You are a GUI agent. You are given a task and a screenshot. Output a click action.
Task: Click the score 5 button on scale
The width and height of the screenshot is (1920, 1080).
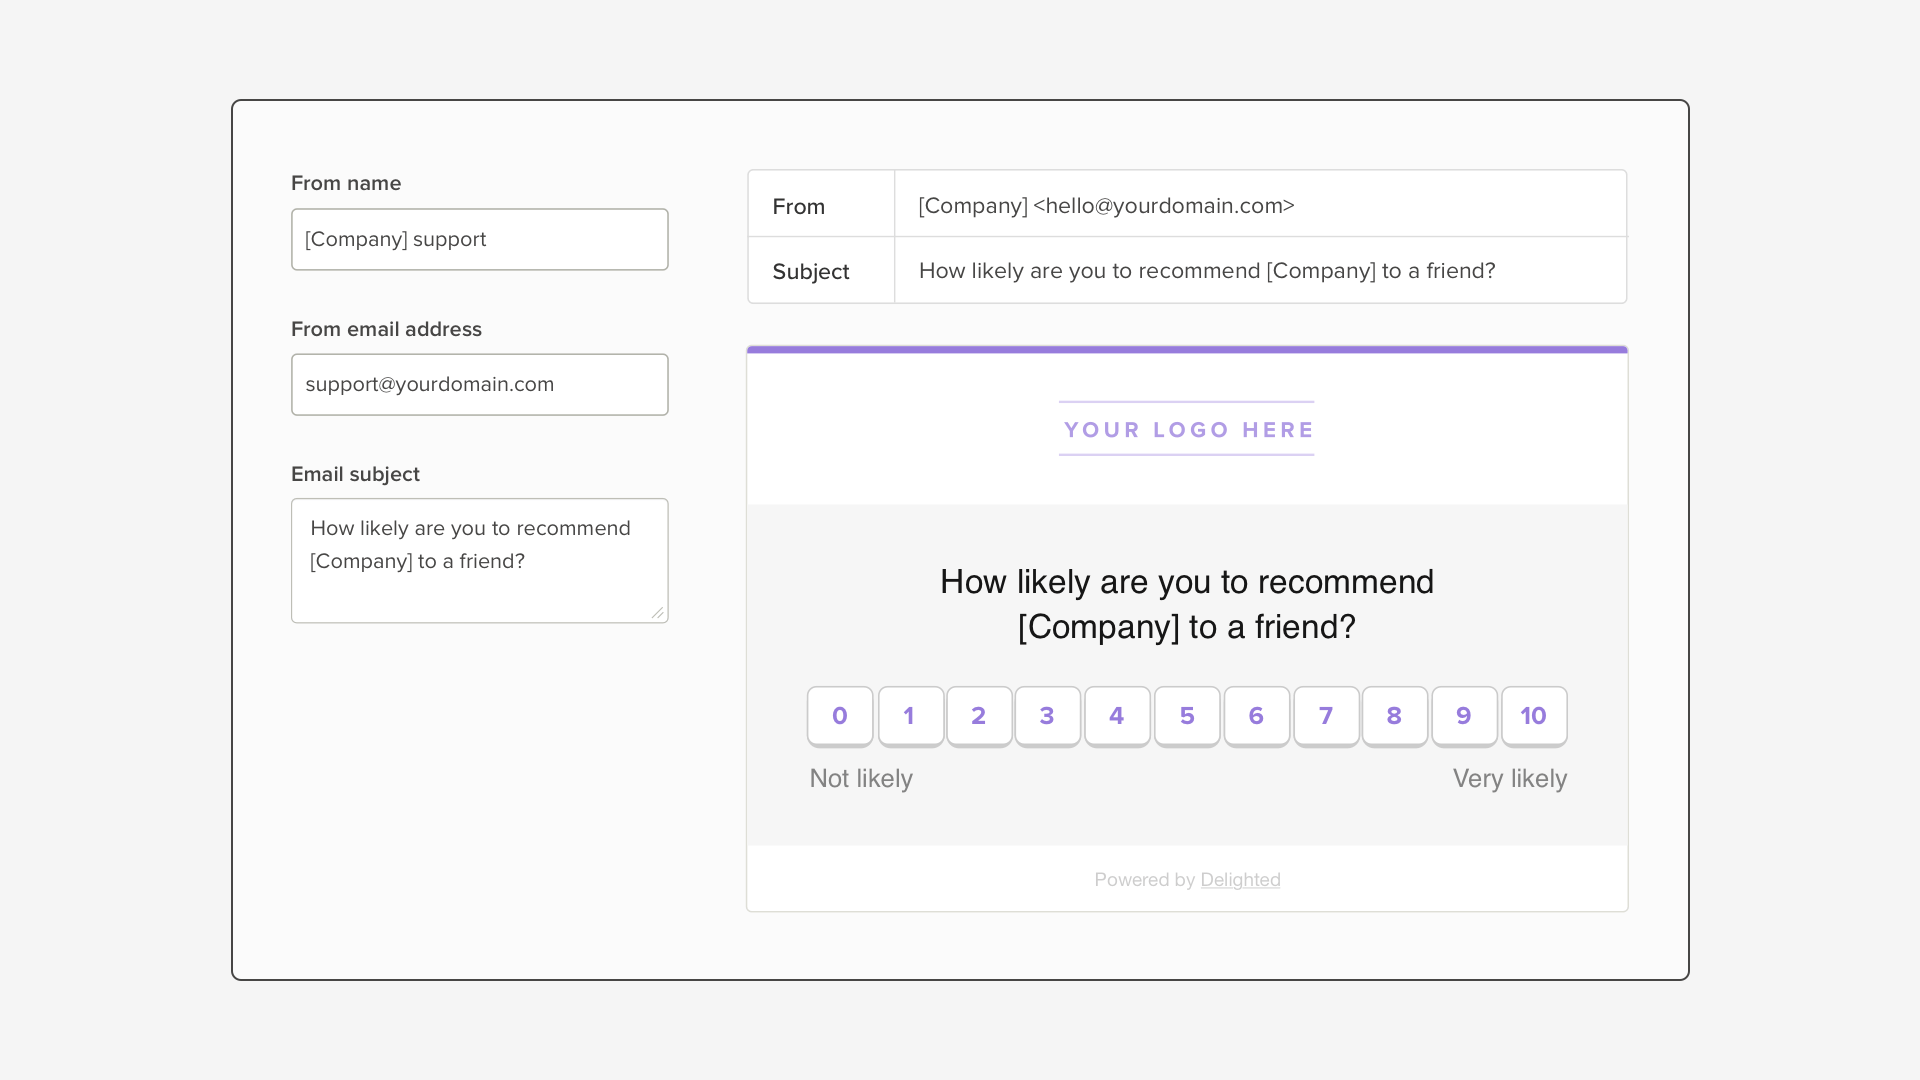[x=1187, y=716]
